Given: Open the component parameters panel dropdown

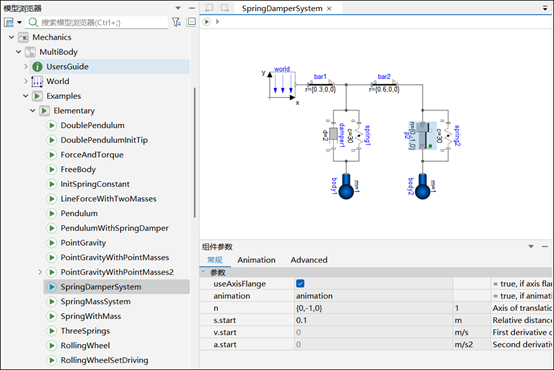Looking at the screenshot, I should point(531,246).
